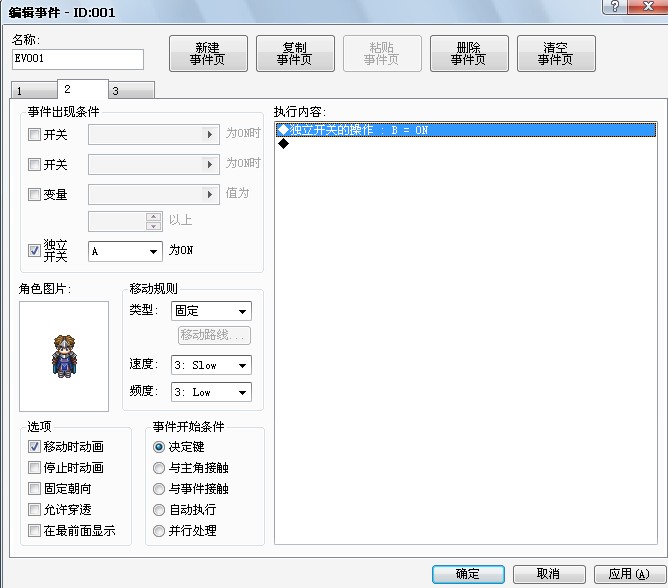
Task: Open the second 开关 selector arrow
Action: [x=210, y=164]
